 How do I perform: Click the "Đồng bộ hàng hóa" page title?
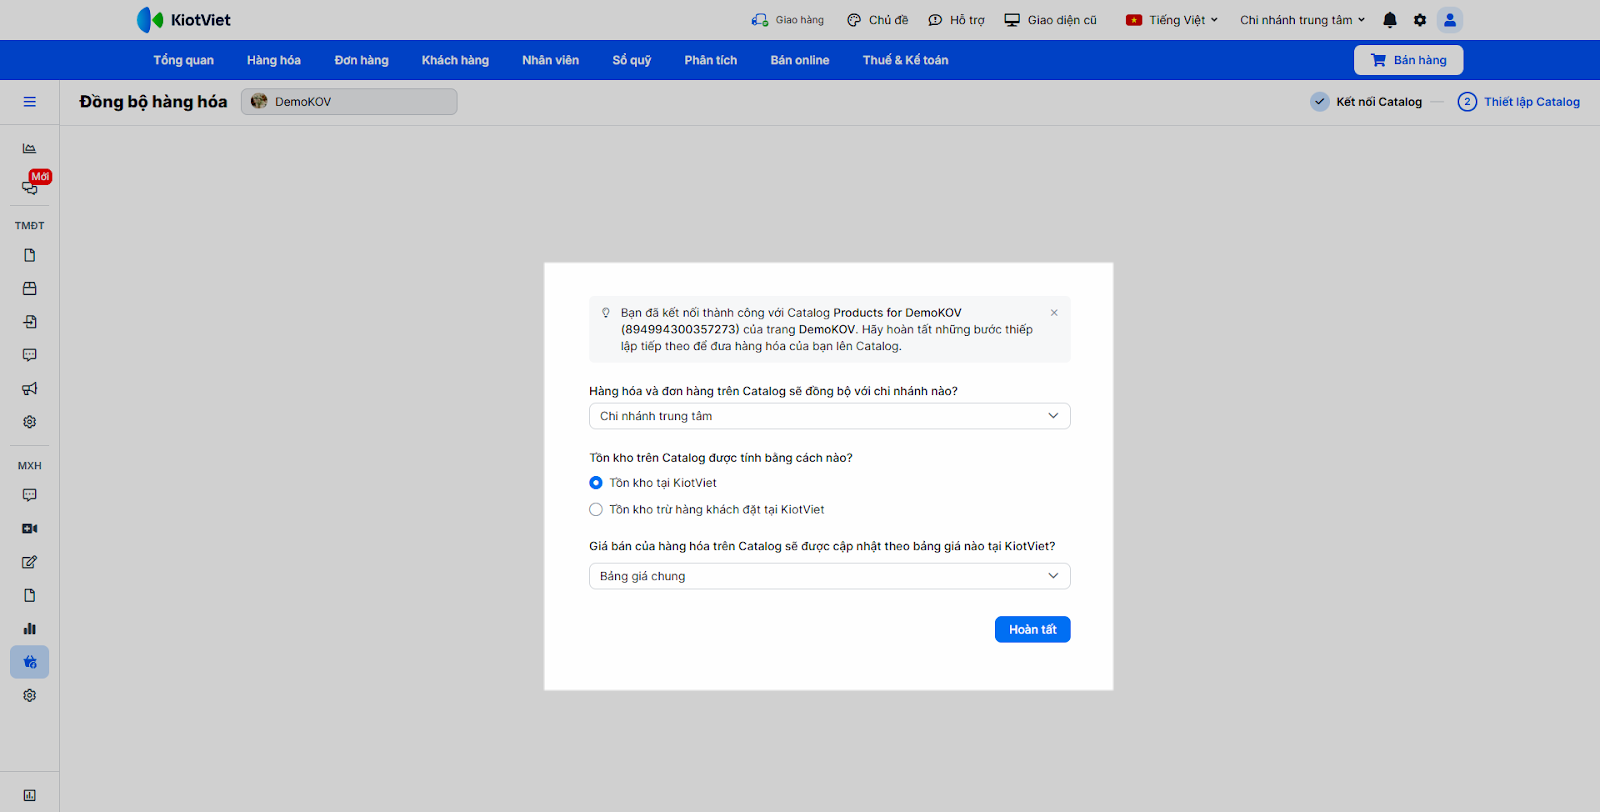point(153,102)
